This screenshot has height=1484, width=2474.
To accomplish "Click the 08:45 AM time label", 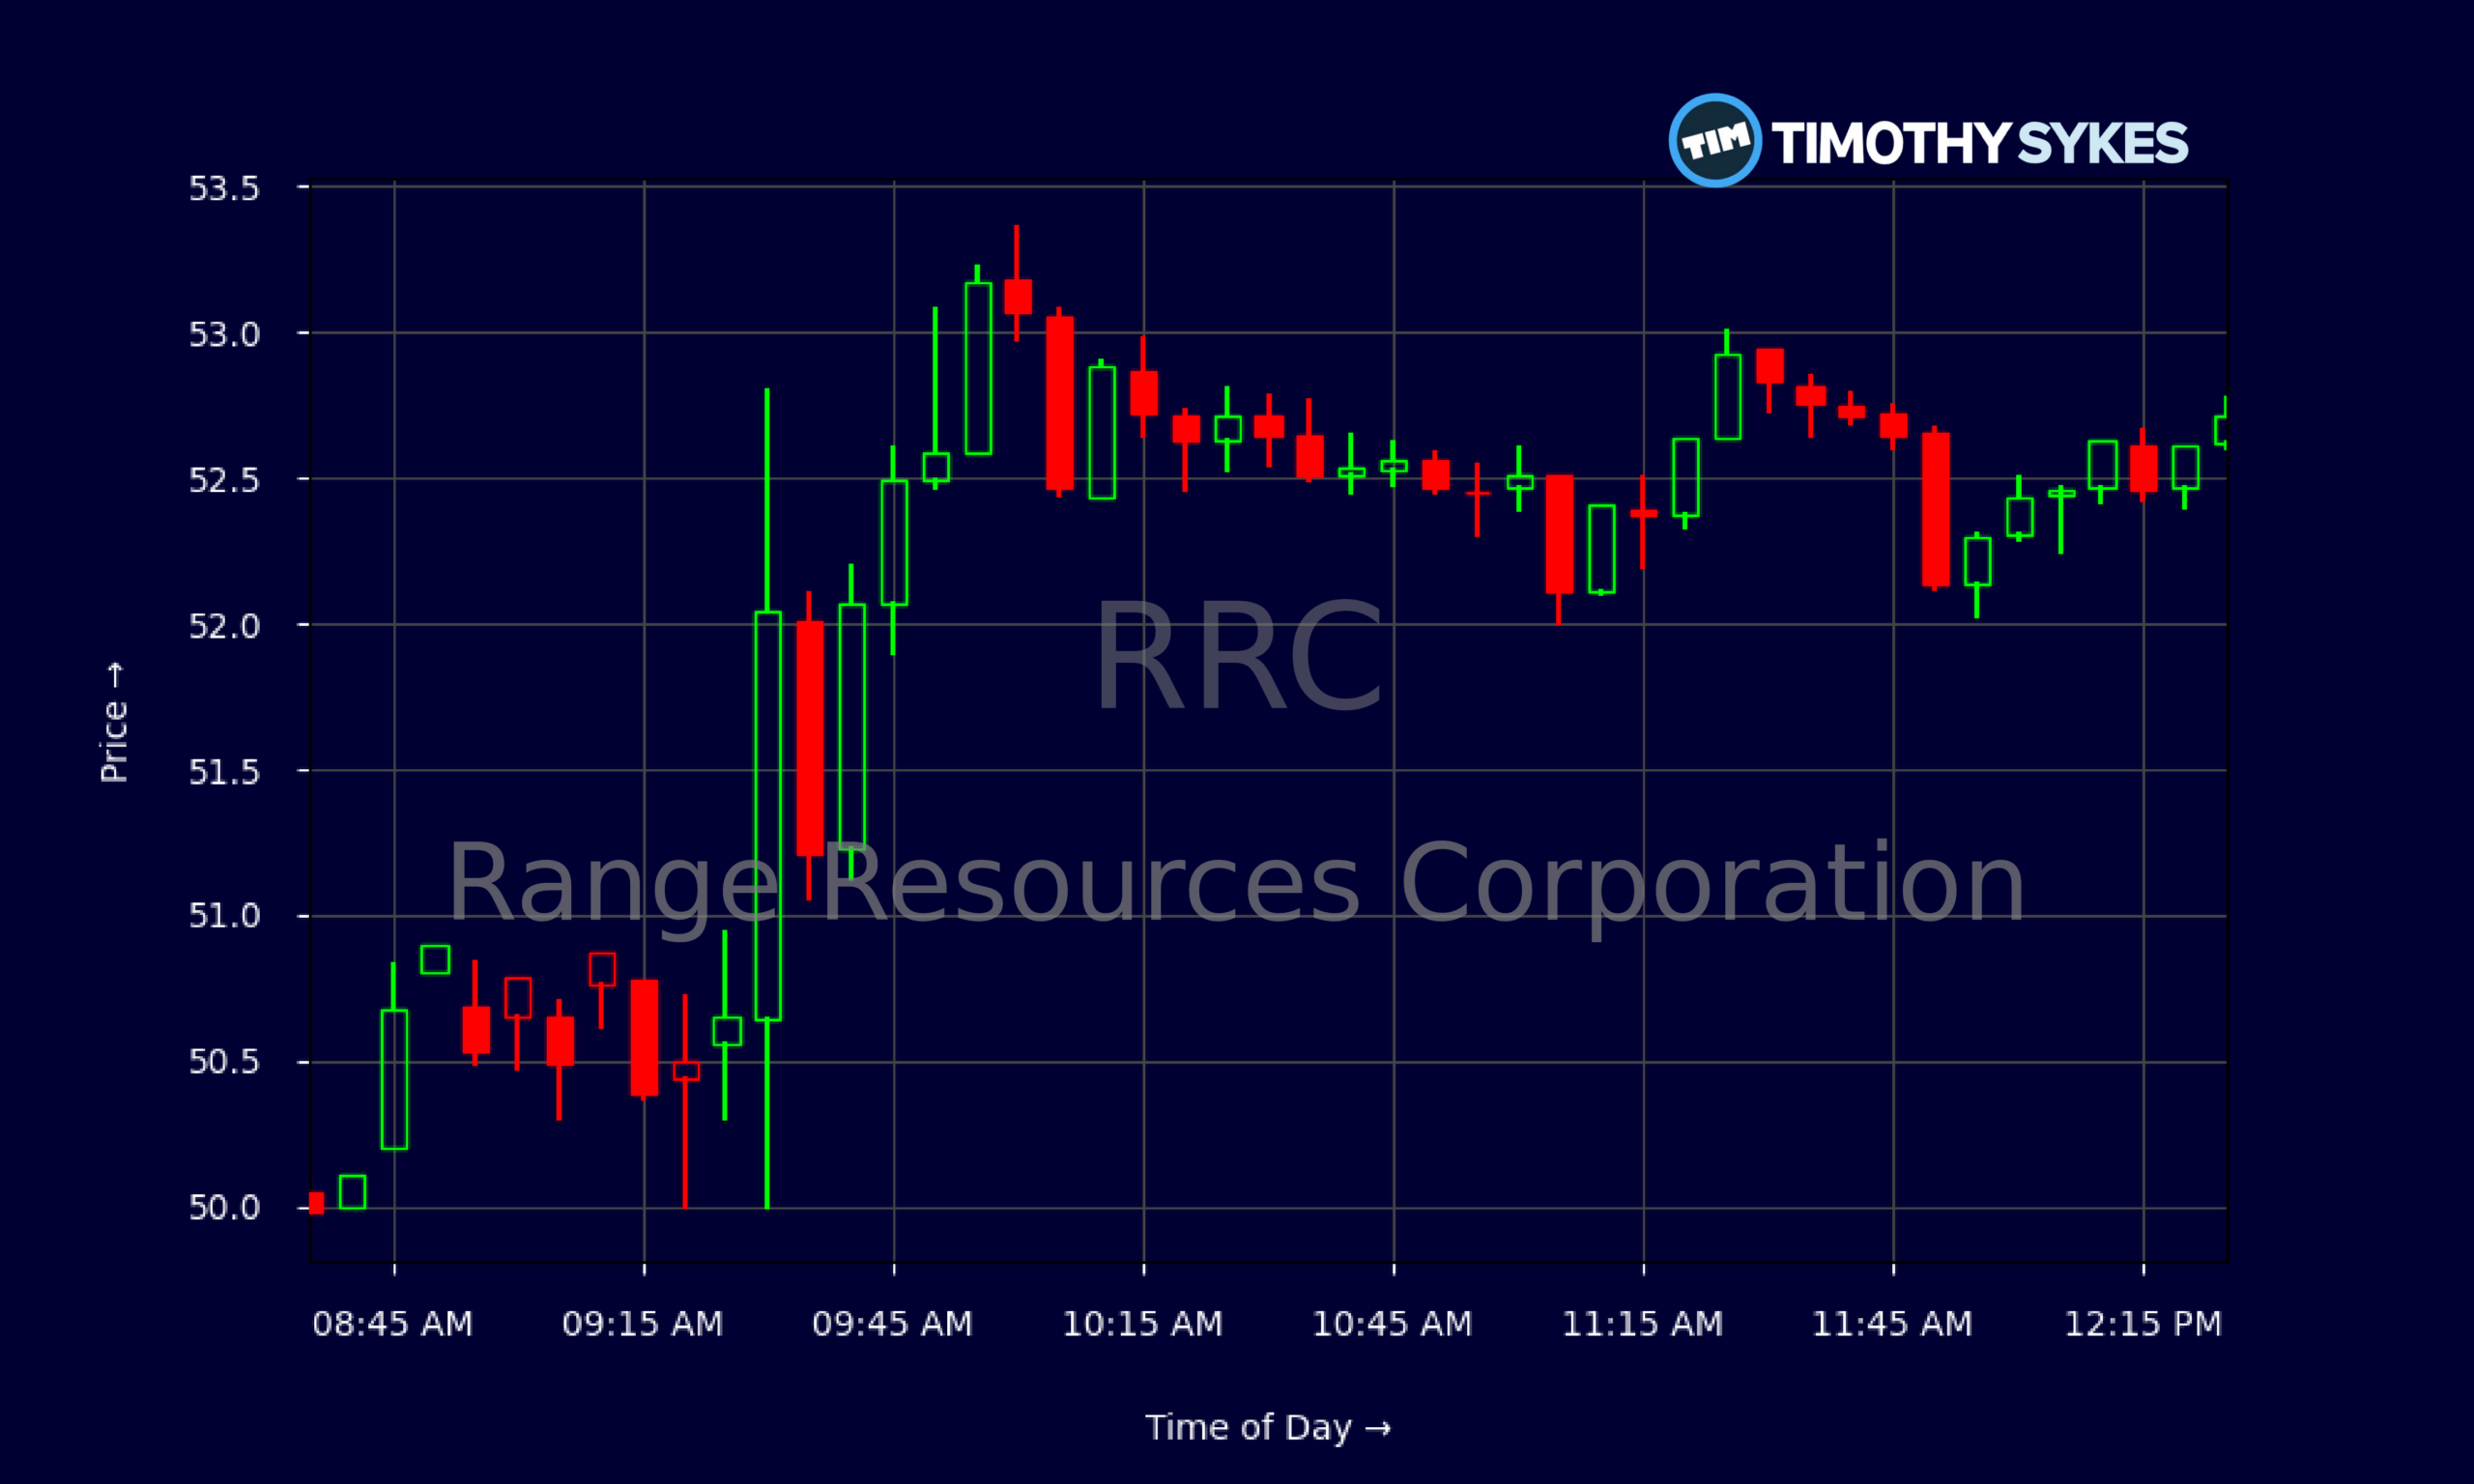I will tap(393, 1324).
